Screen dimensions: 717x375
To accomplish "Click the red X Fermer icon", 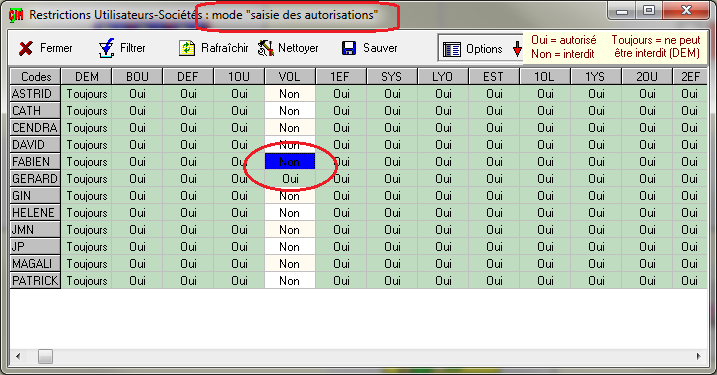I will tap(26, 48).
